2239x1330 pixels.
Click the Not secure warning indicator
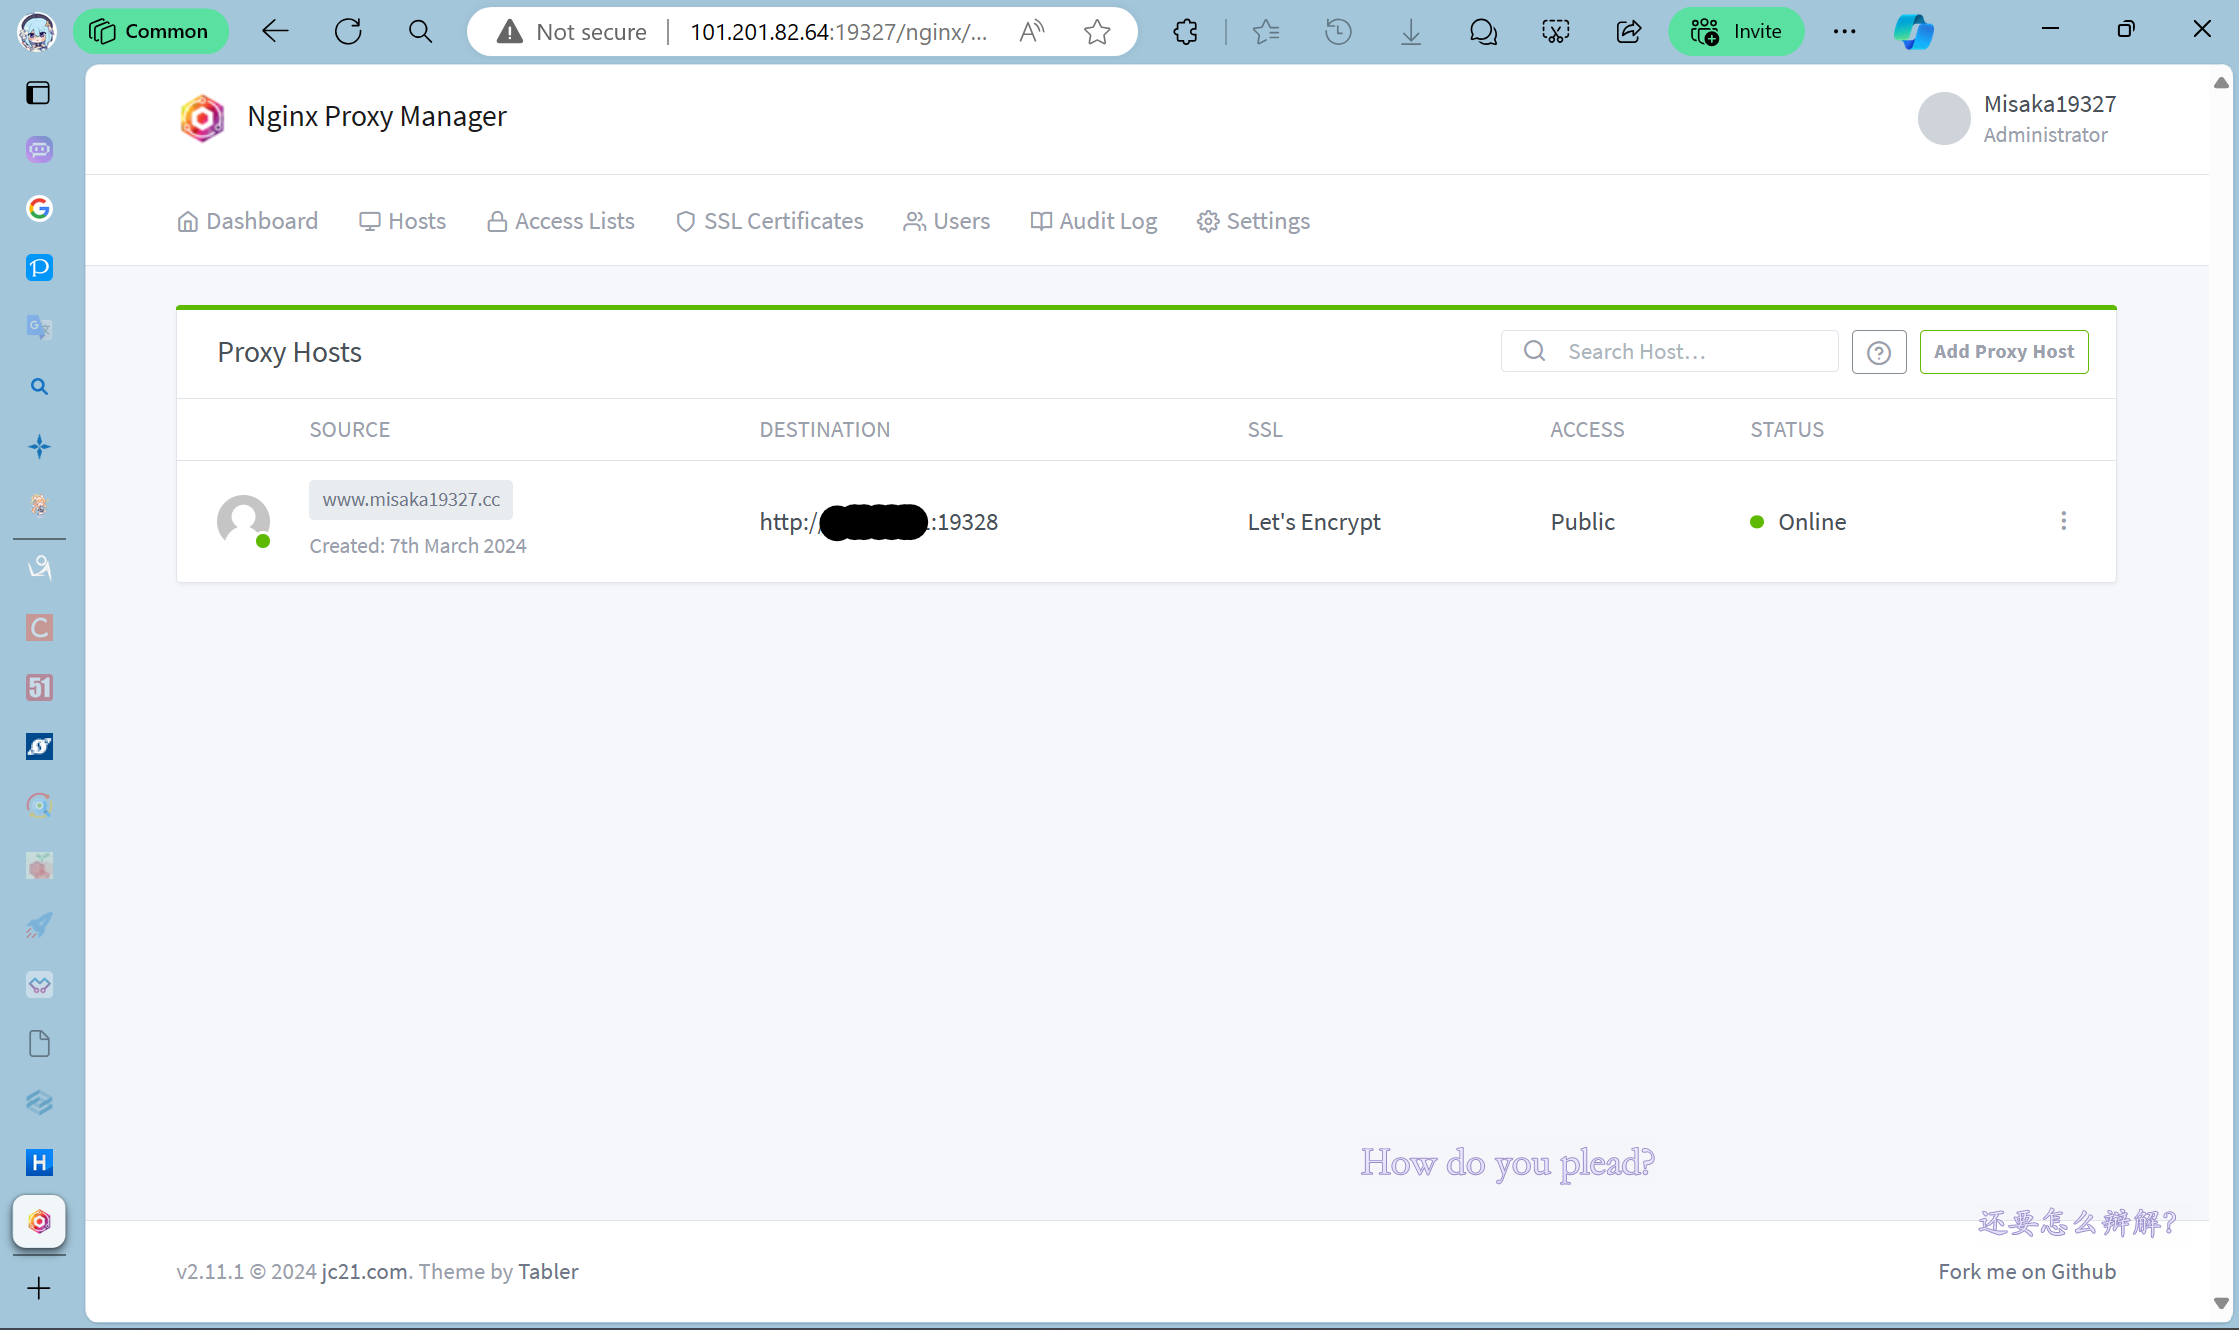click(572, 31)
